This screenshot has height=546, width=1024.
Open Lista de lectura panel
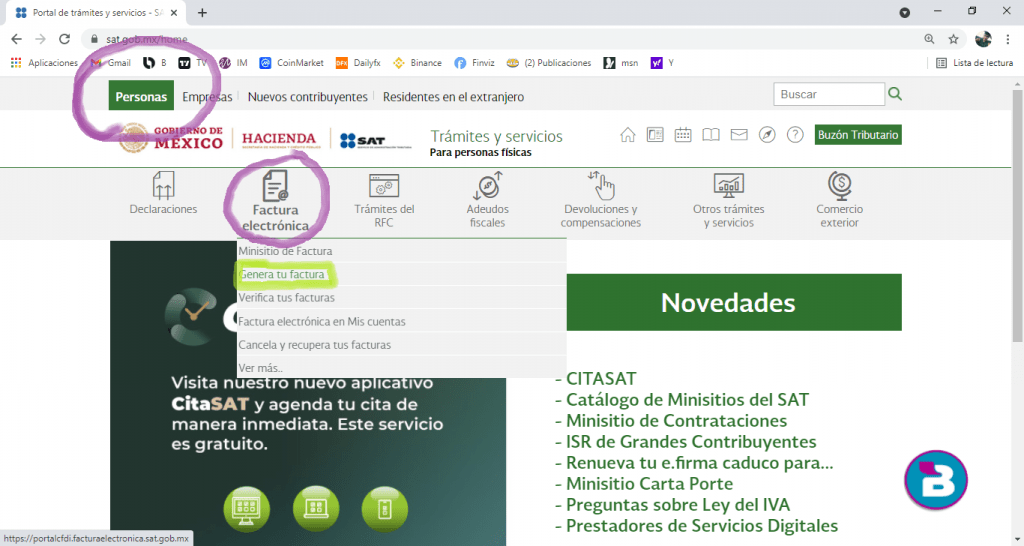point(974,63)
